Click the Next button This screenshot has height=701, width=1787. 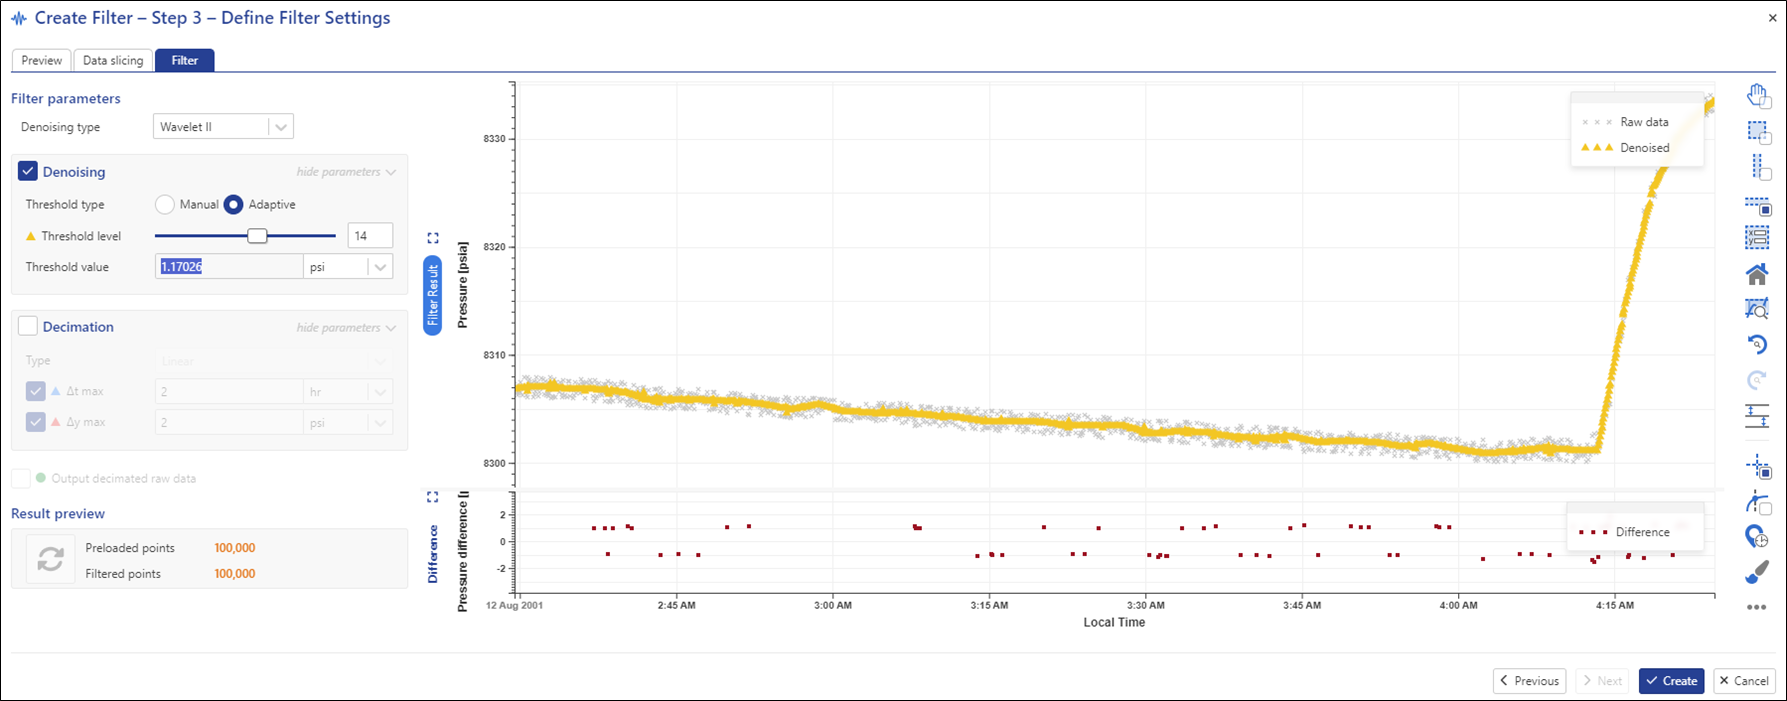(x=1601, y=681)
